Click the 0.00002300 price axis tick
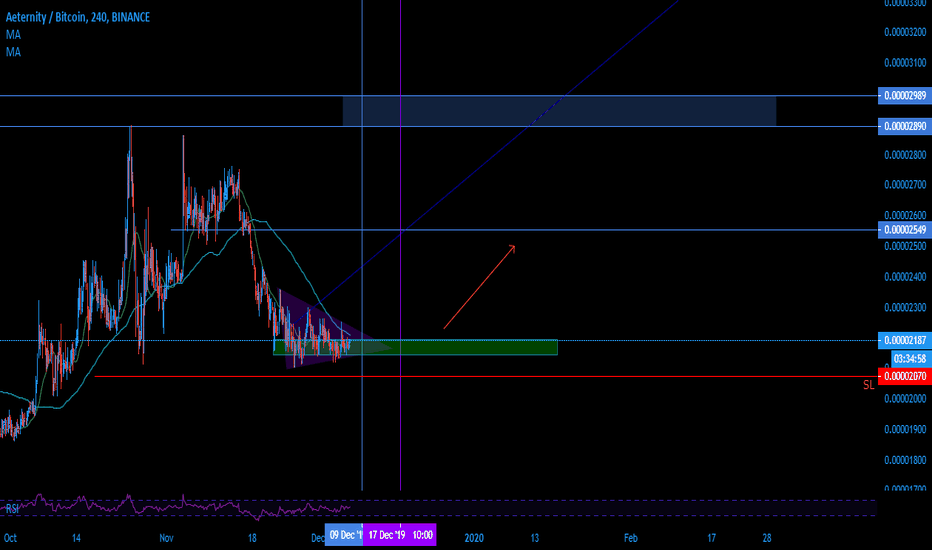 [905, 308]
